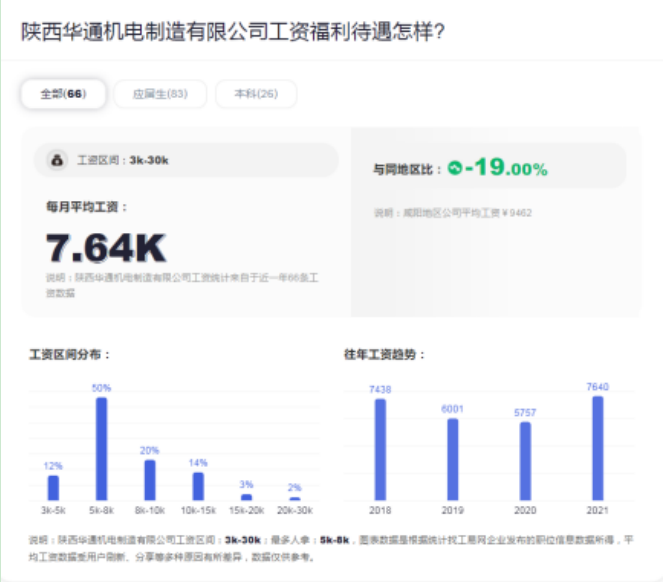Click the bold 5k-8k in footer note

tap(334, 540)
